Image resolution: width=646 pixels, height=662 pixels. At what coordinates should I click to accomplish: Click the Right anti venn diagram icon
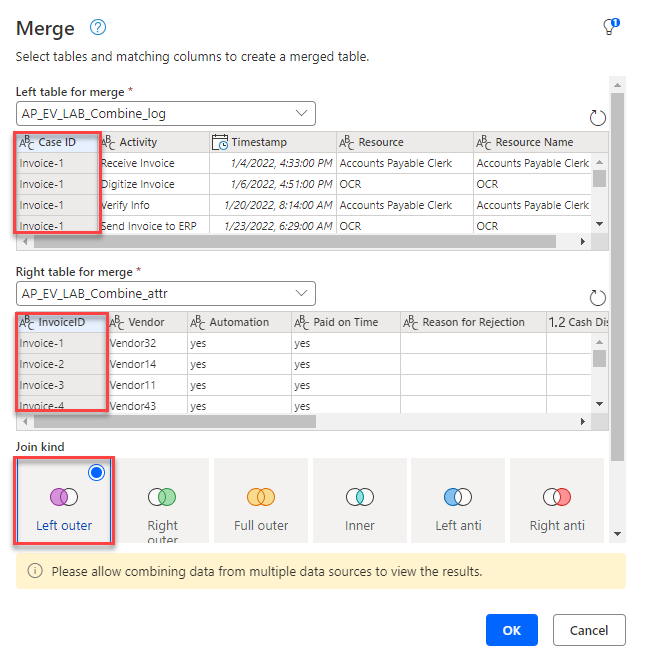557,497
